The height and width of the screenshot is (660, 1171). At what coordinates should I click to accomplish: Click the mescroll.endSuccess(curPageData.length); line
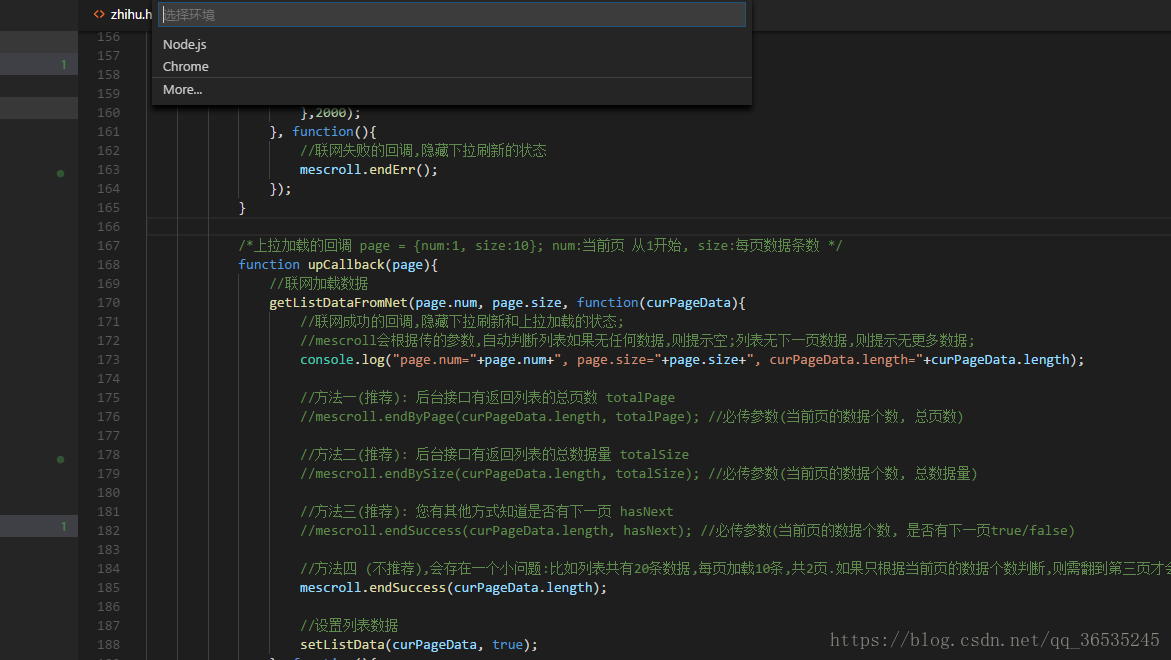click(453, 588)
